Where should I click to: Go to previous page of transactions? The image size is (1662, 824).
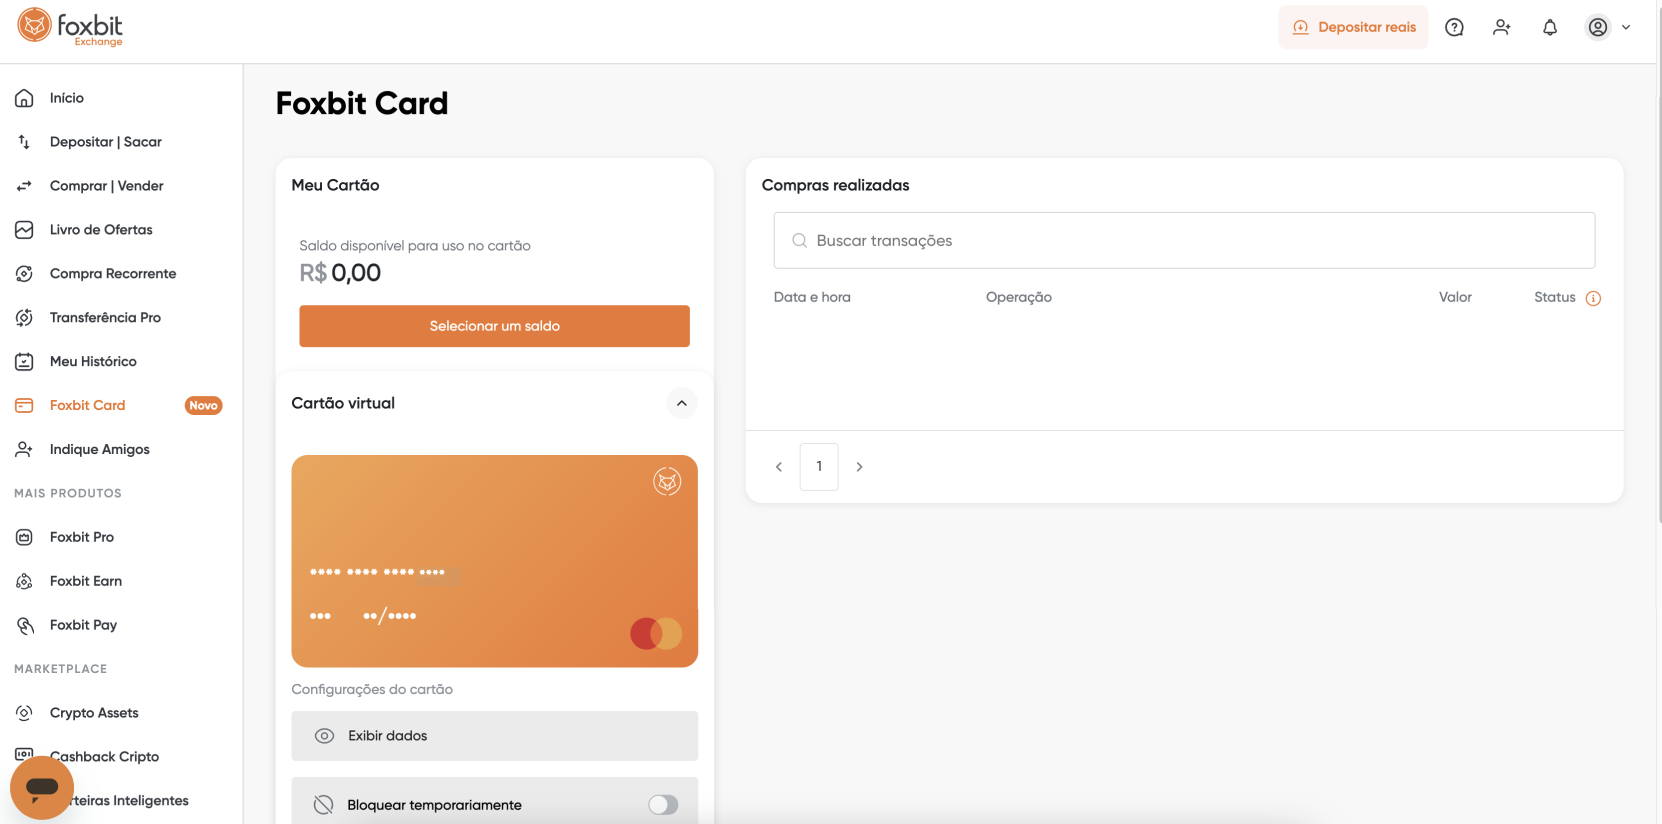pyautogui.click(x=779, y=467)
